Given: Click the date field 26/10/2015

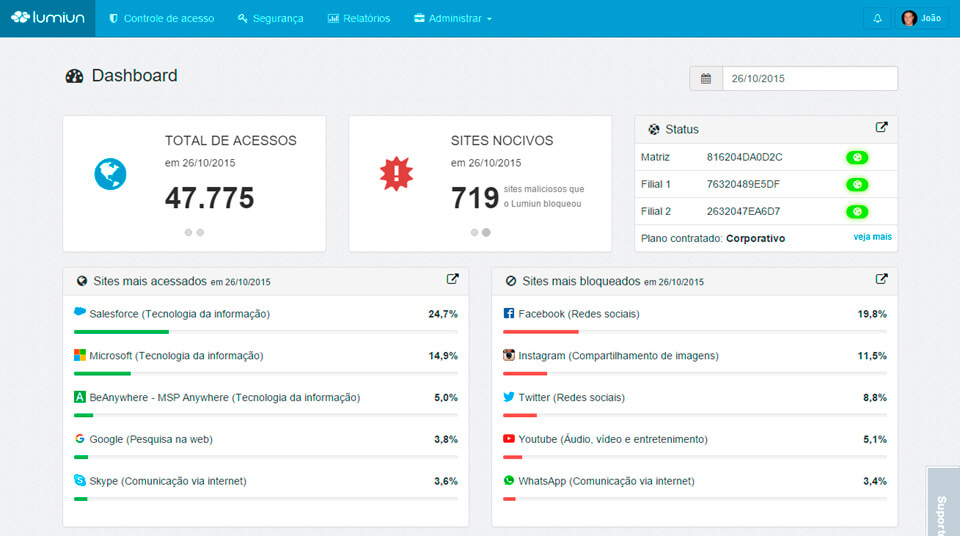Looking at the screenshot, I should (x=810, y=78).
